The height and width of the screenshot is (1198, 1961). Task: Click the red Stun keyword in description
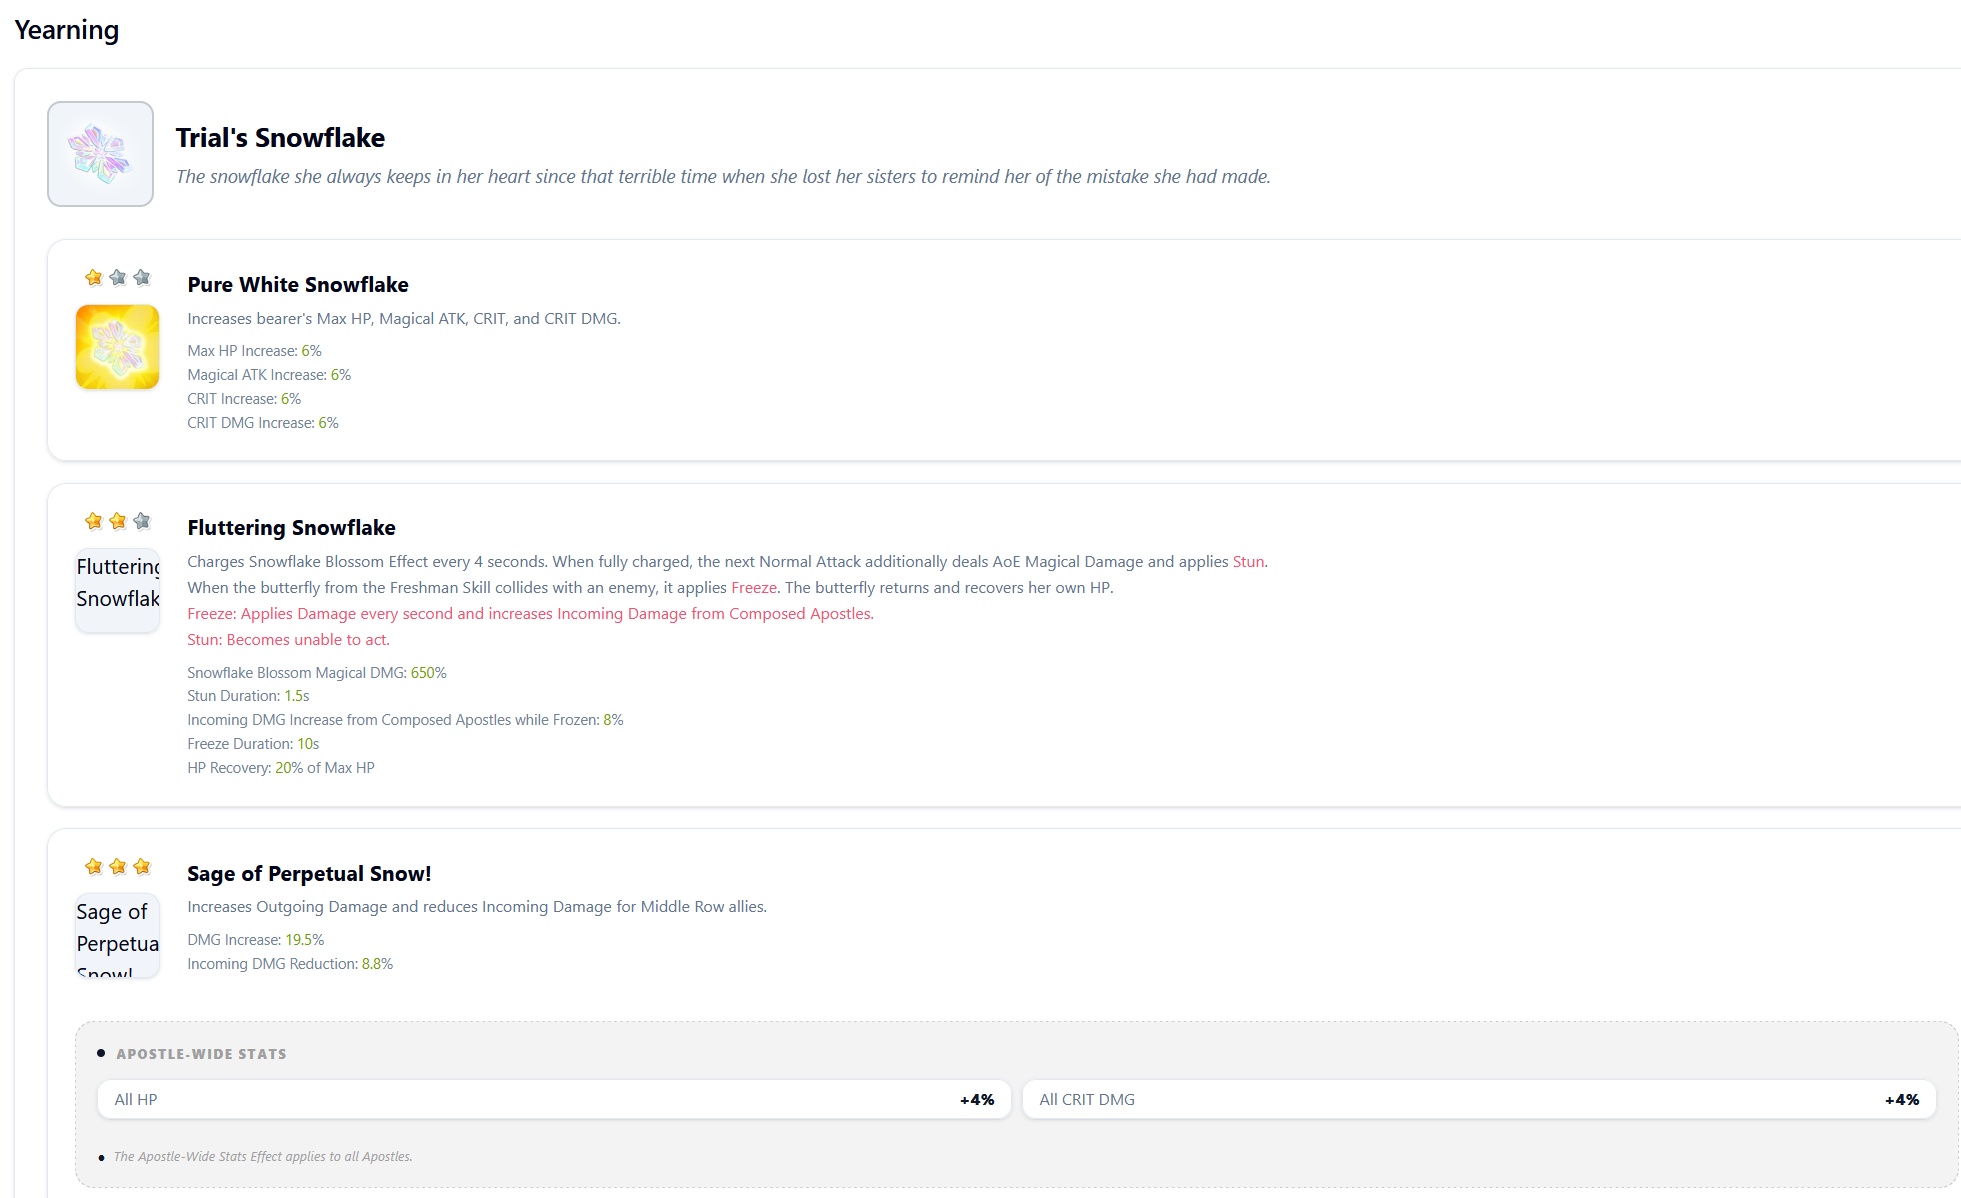click(1248, 562)
